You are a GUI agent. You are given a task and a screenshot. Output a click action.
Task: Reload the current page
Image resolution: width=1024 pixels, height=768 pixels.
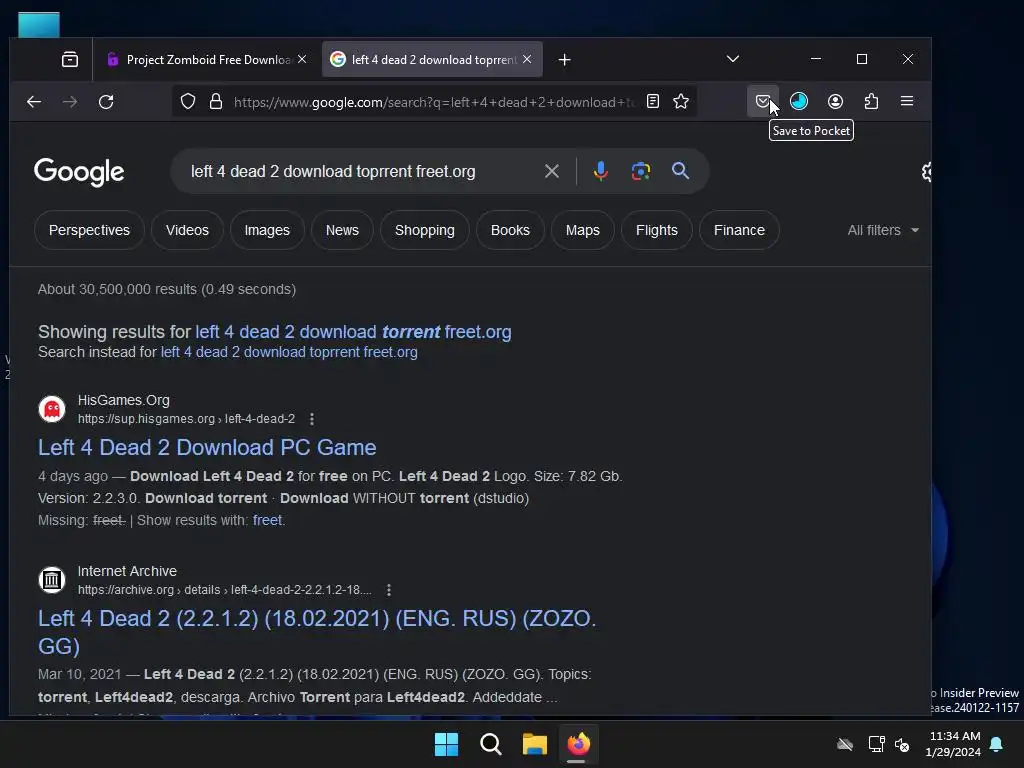tap(106, 102)
